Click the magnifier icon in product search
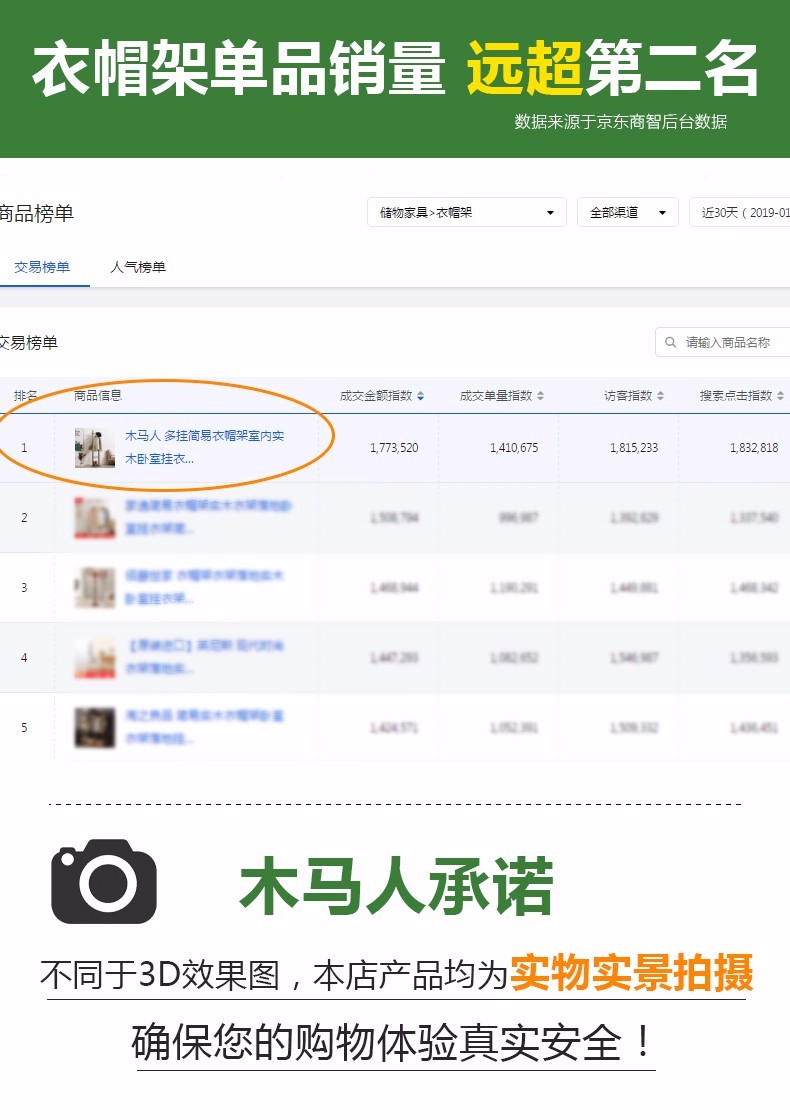The image size is (790, 1120). pos(670,342)
